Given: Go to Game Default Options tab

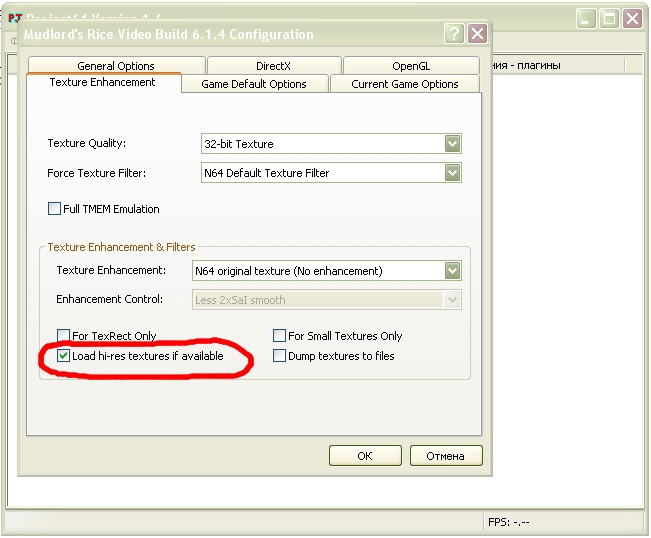Looking at the screenshot, I should pyautogui.click(x=254, y=84).
